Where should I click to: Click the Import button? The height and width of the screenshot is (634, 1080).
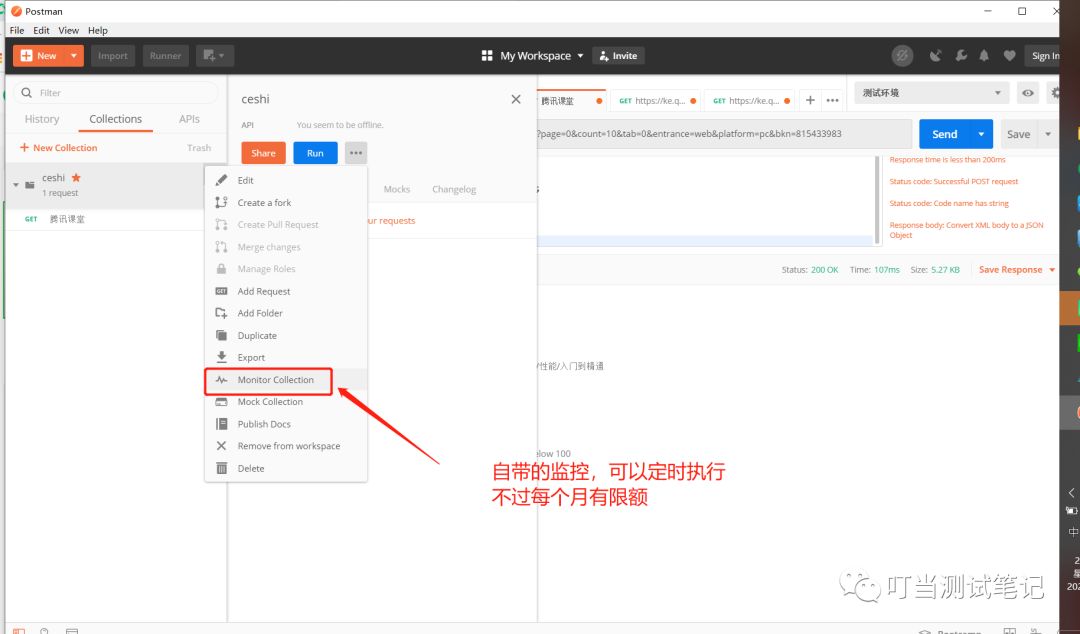click(112, 56)
